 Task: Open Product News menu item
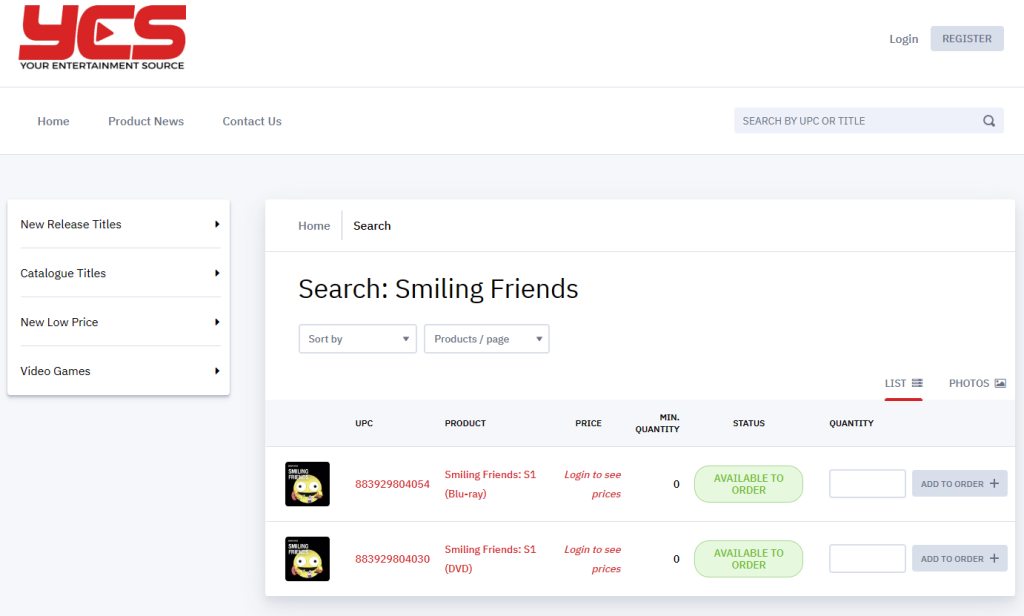(146, 121)
